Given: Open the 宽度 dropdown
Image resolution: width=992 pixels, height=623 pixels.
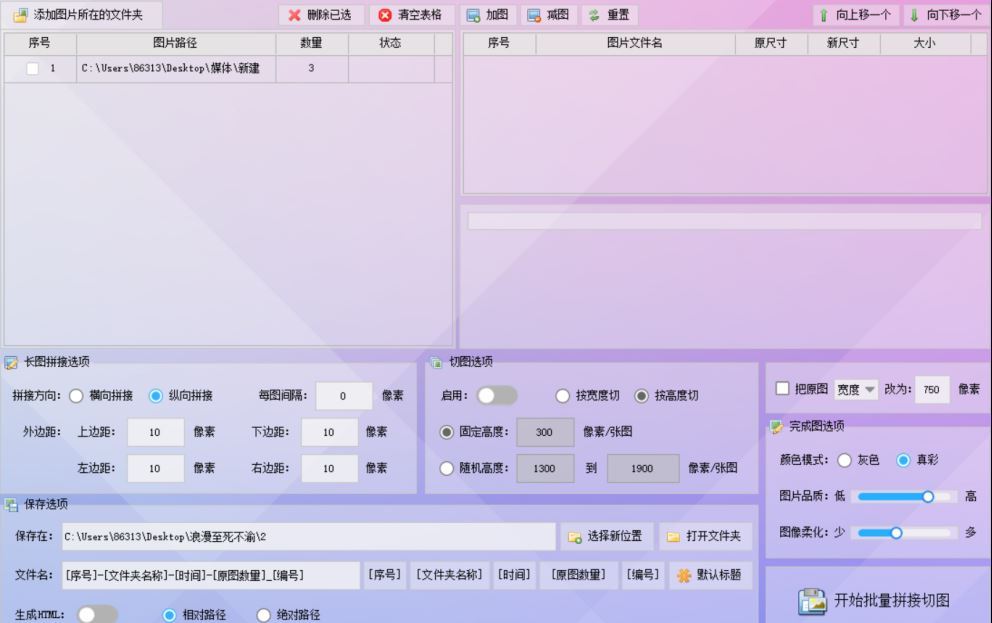Looking at the screenshot, I should [856, 390].
